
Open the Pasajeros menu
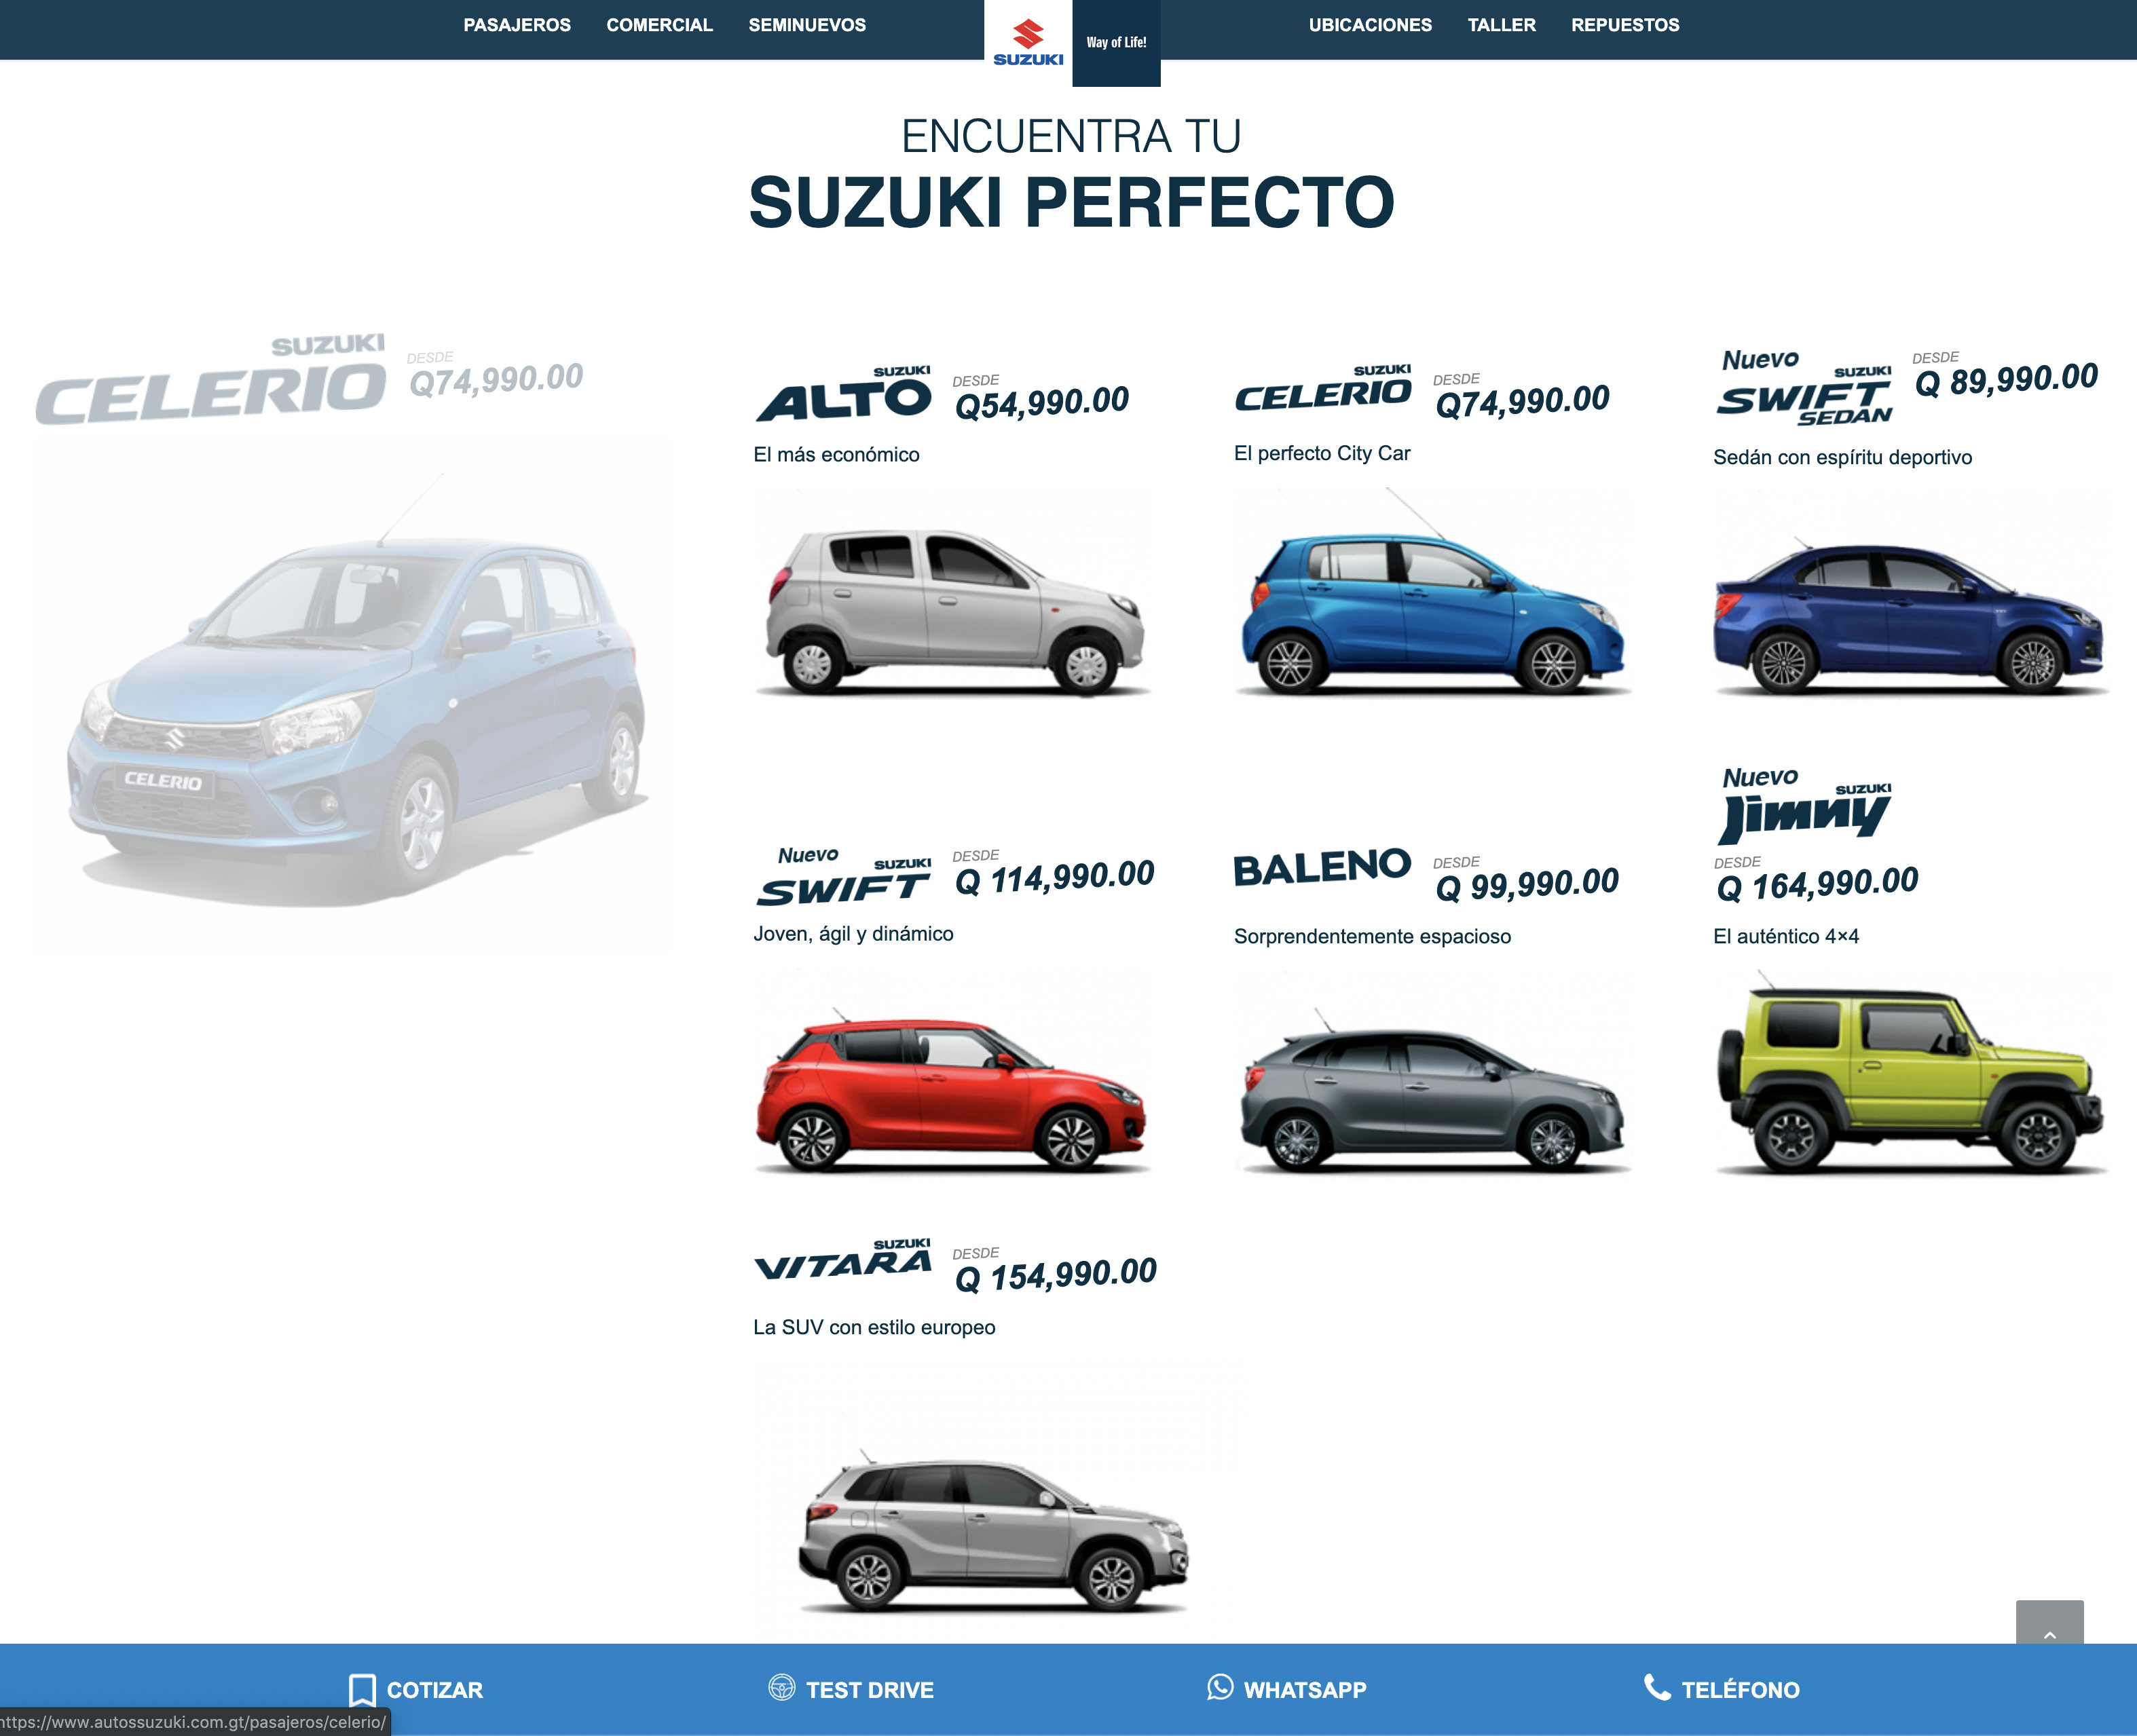(x=517, y=25)
